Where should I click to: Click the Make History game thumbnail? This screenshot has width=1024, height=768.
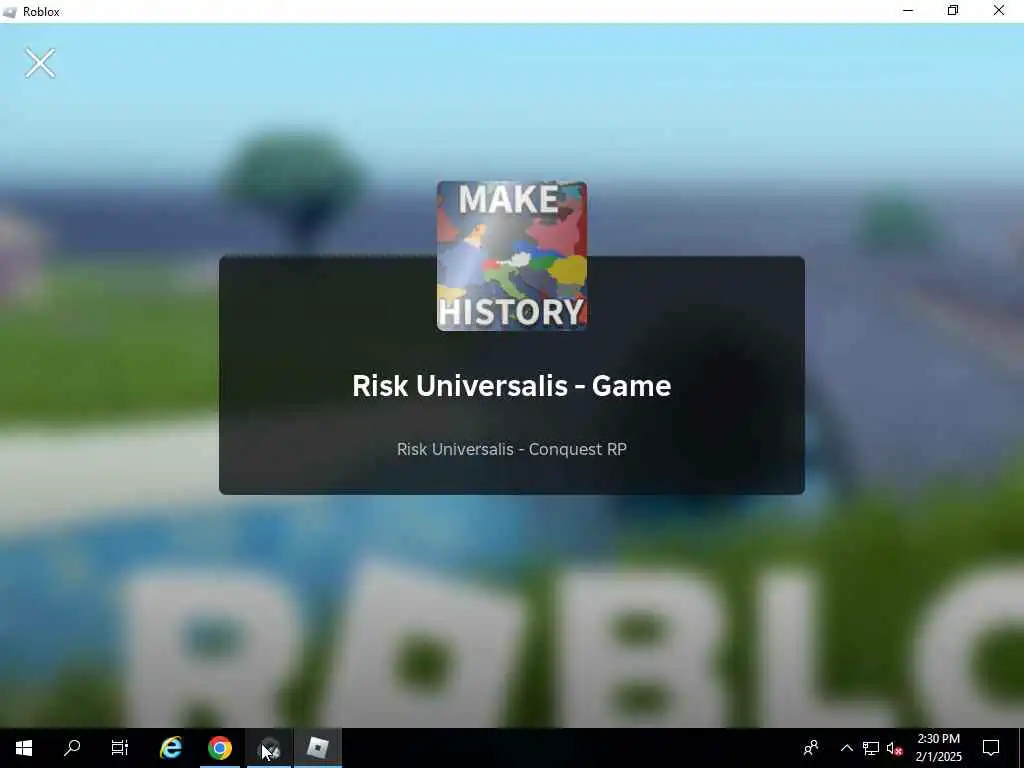click(x=511, y=256)
